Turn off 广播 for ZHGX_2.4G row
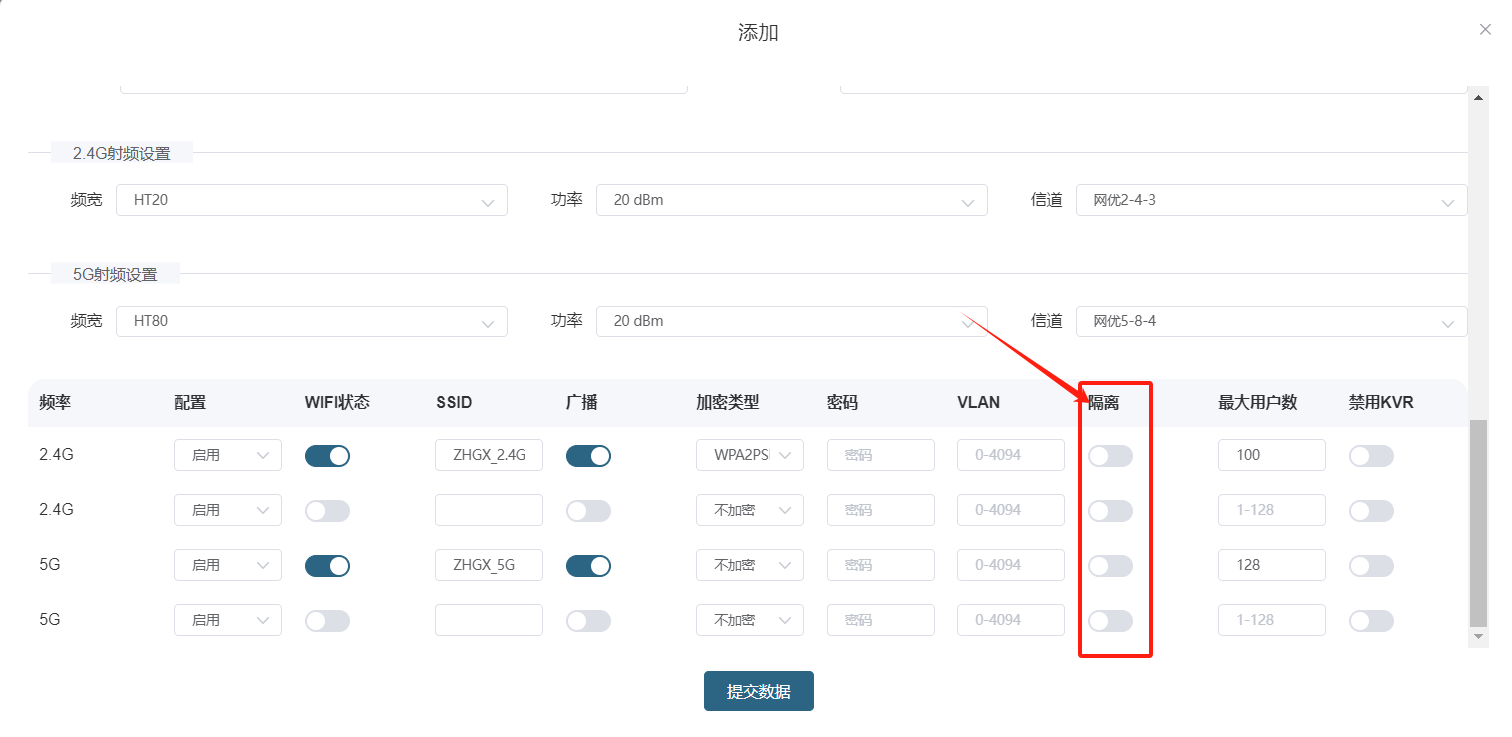Screen dimensions: 1512x737 [x=588, y=456]
